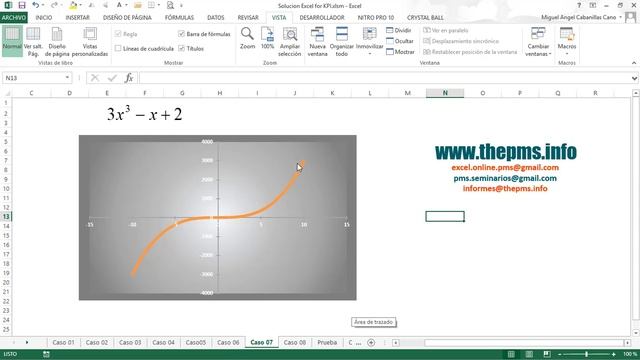Click pms.seminarios@gmail.com address
The image size is (640, 360).
(505, 178)
